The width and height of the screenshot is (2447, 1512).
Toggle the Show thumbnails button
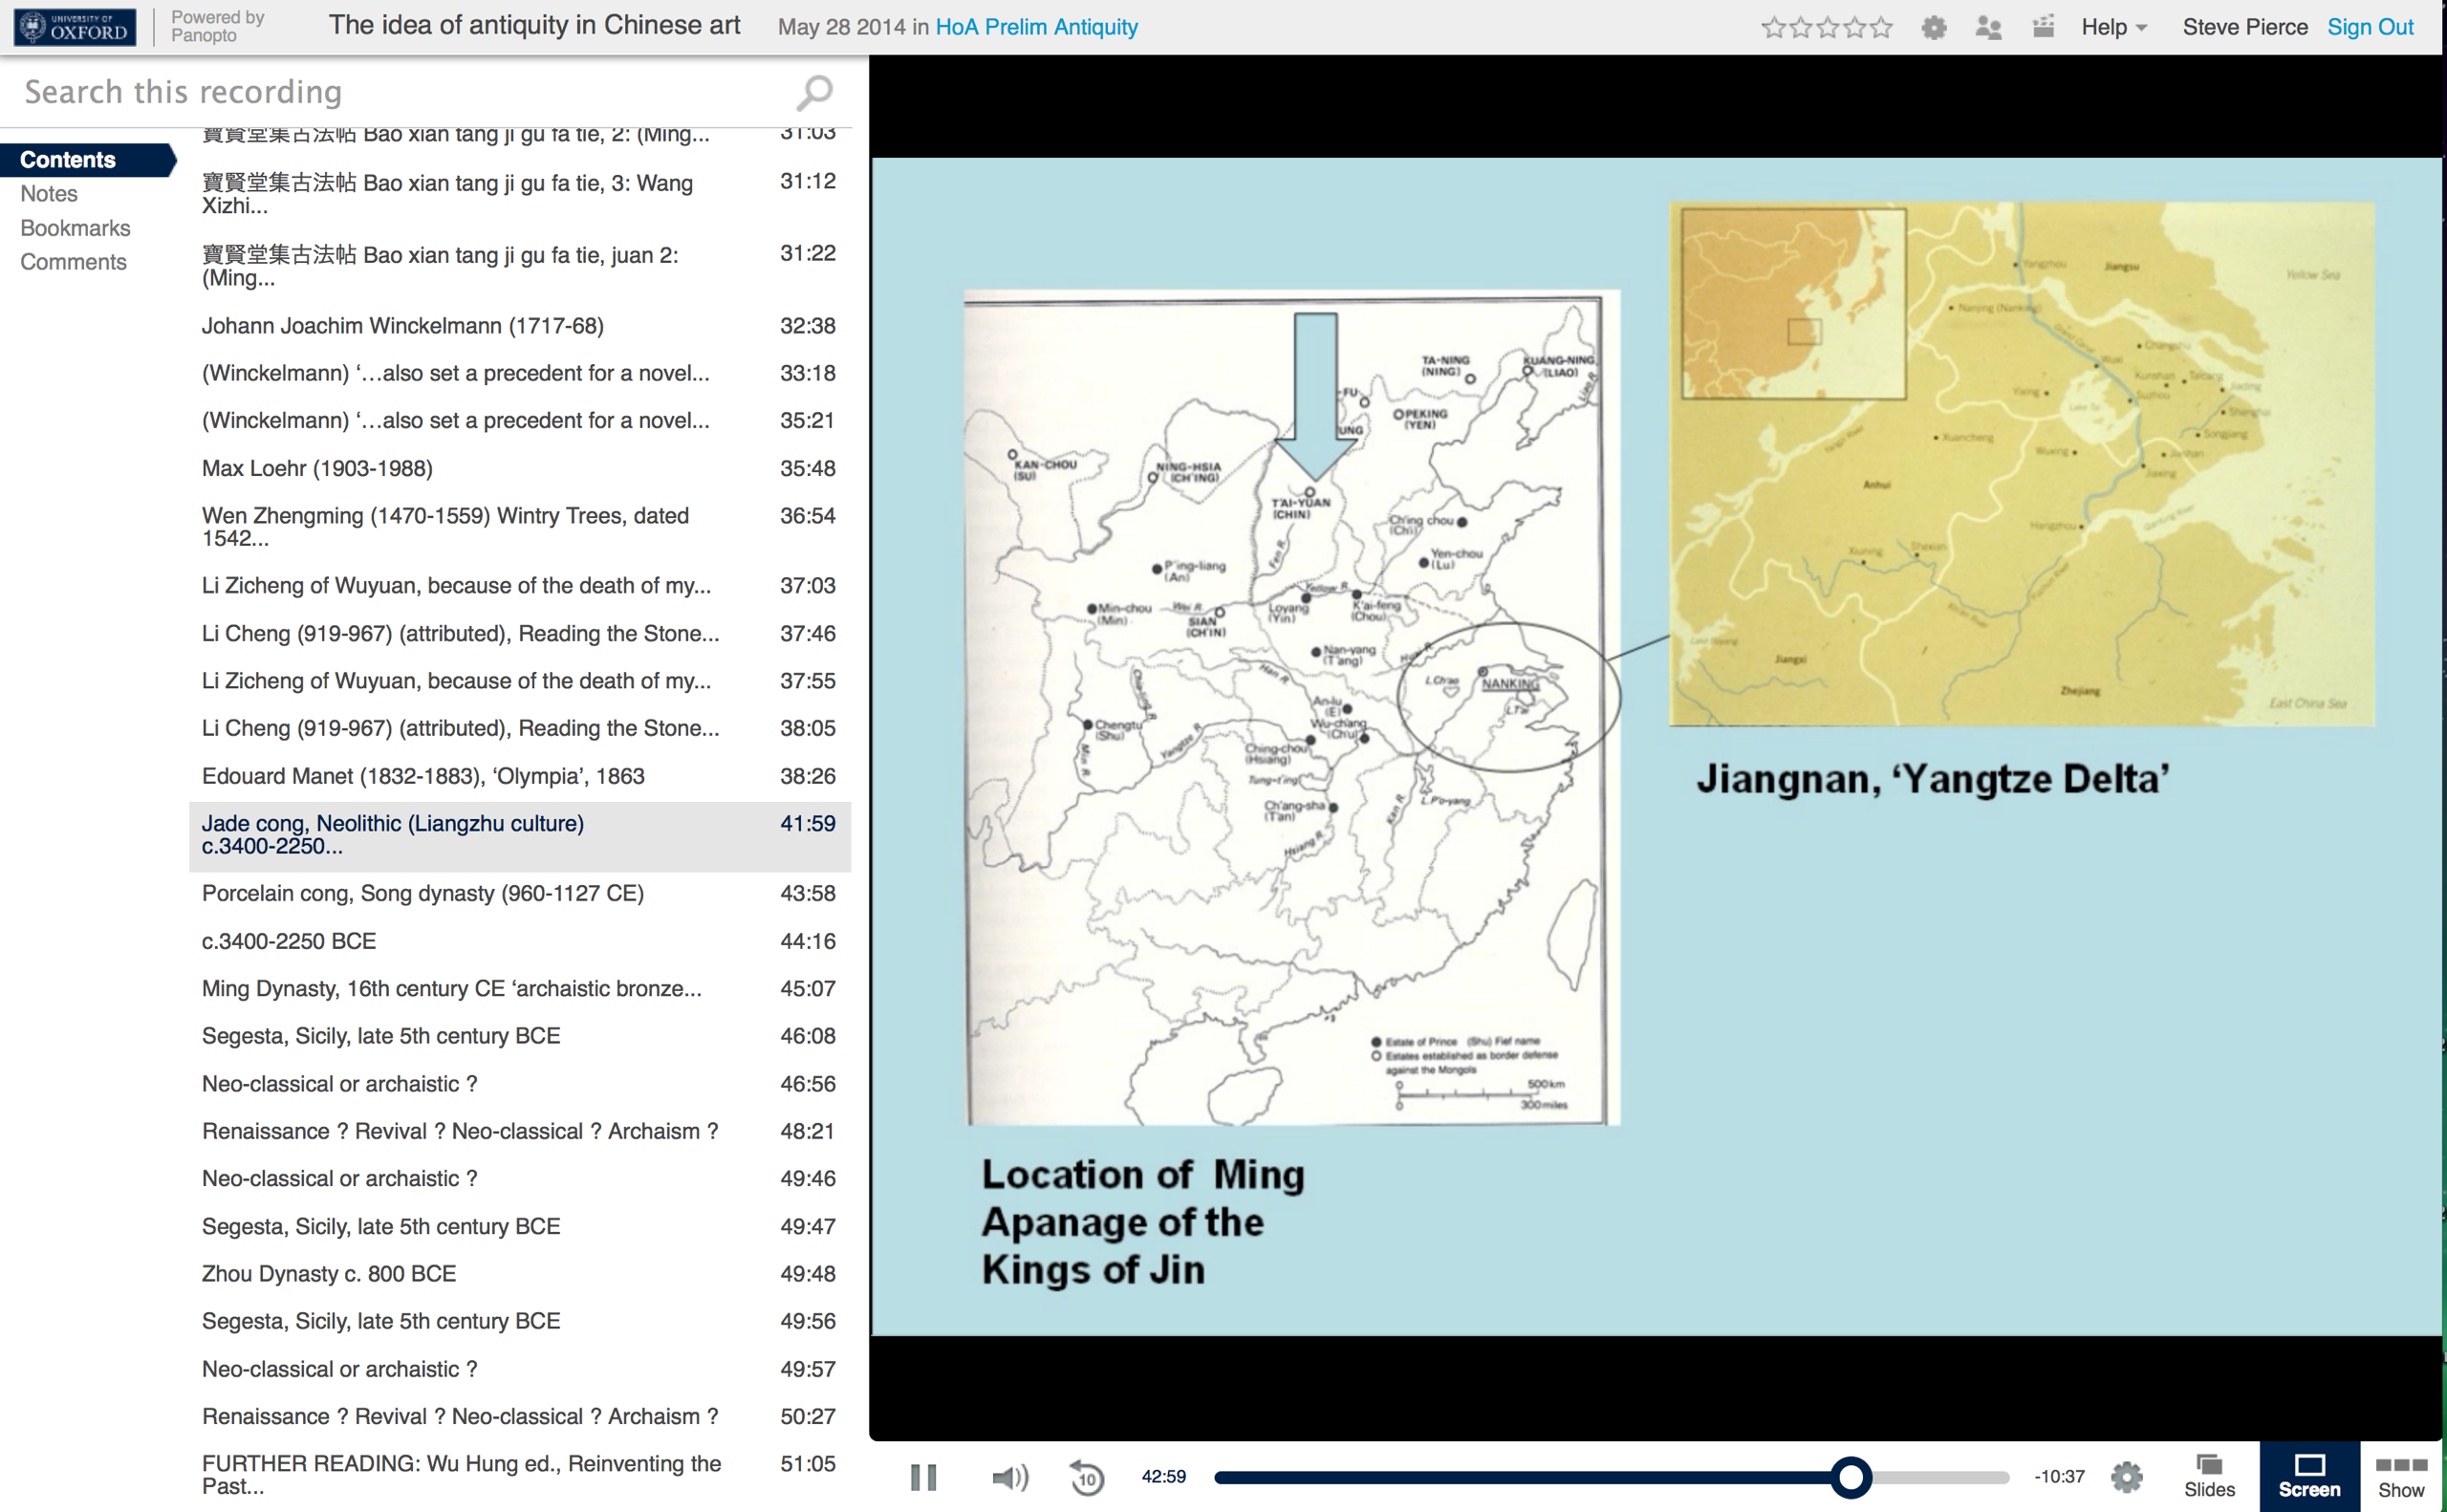2401,1476
